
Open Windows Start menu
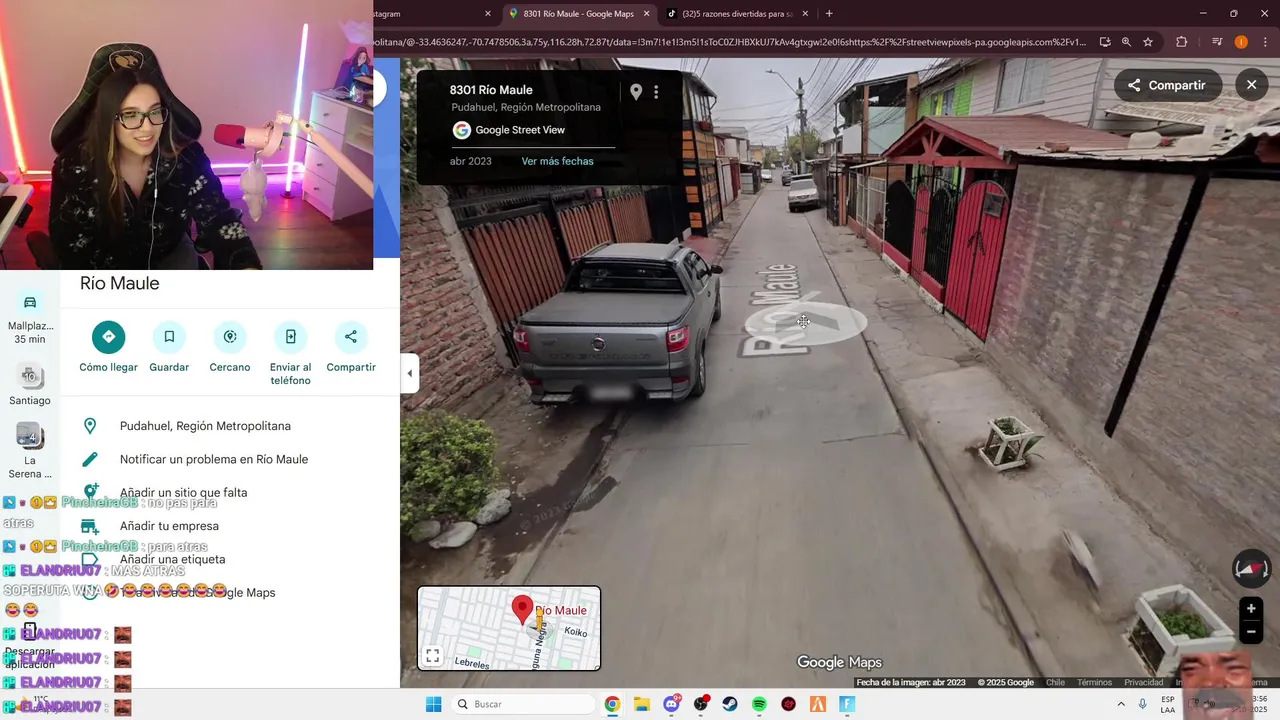coord(433,704)
